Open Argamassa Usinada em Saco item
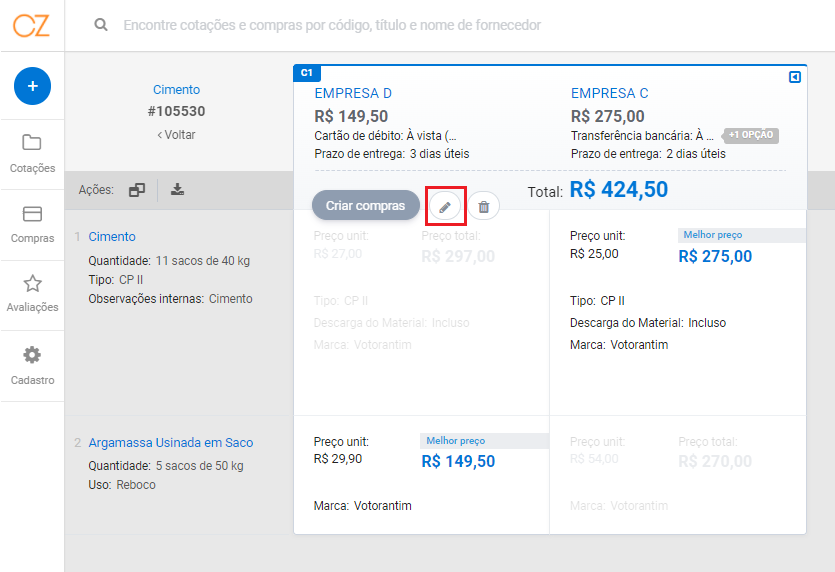 point(170,443)
